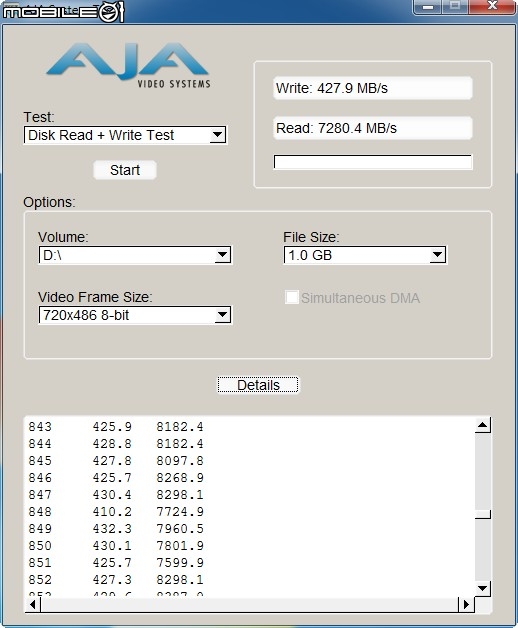
Task: Click the test progress bar
Action: coord(373,162)
